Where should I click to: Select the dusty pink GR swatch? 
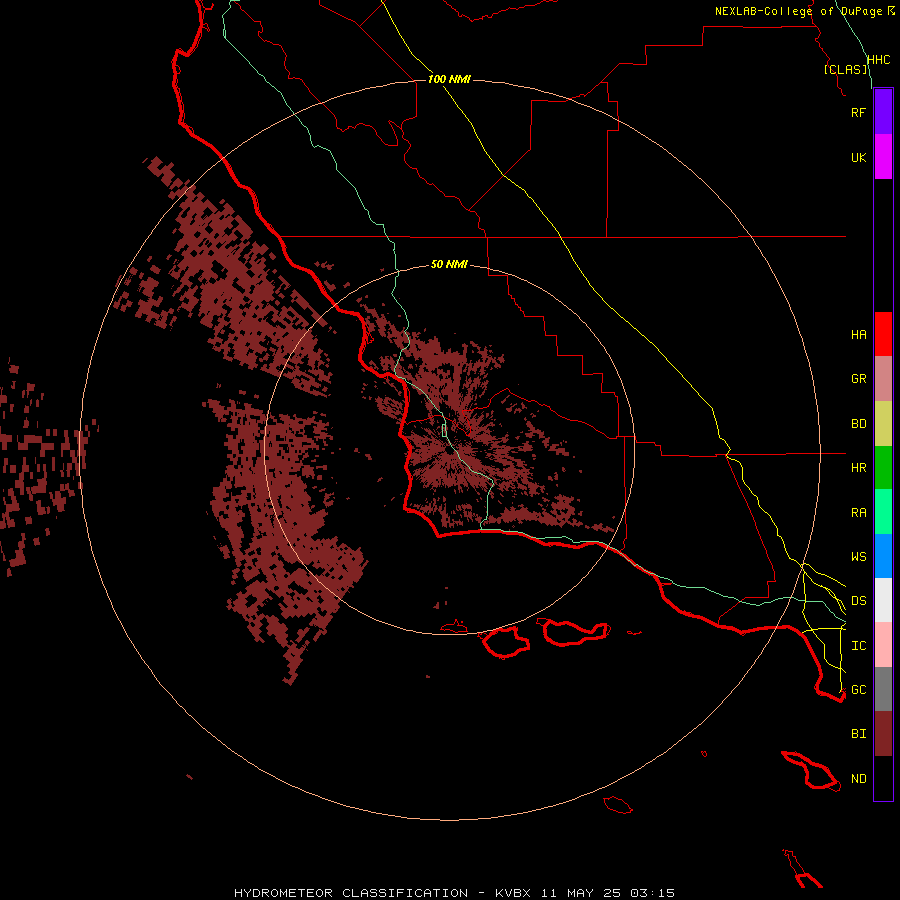[883, 378]
